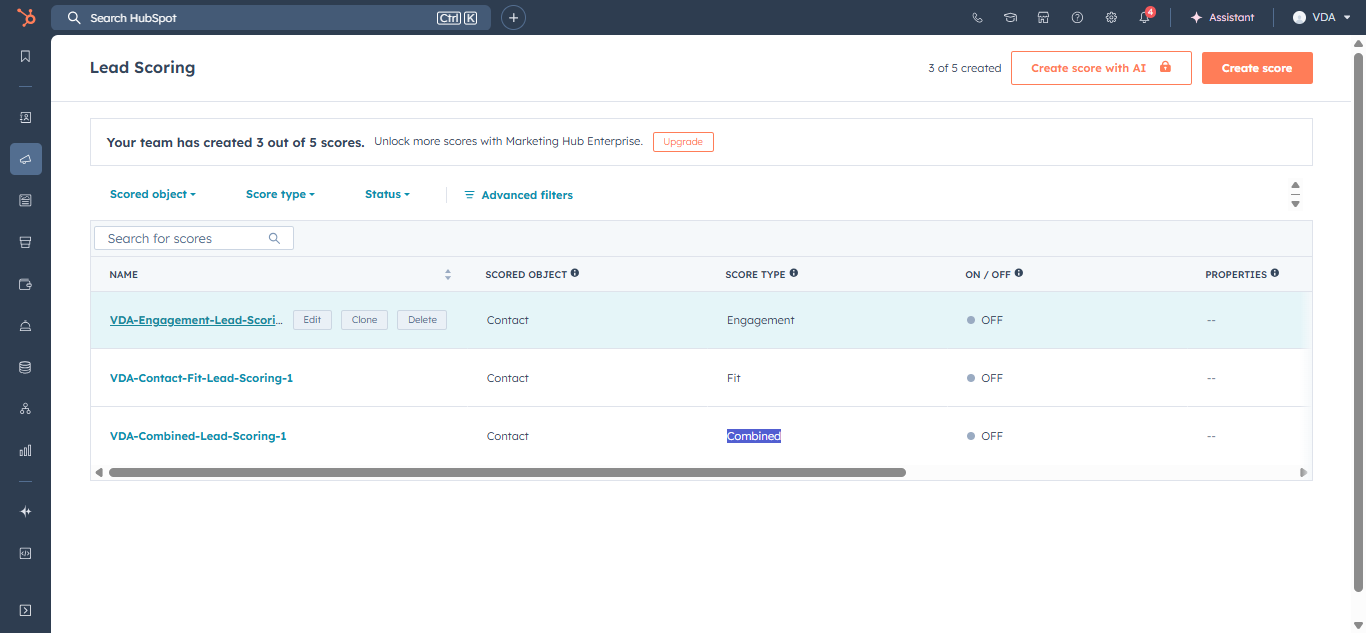The image size is (1366, 633).
Task: Click the page vertical scrollbar
Action: pos(1358,320)
